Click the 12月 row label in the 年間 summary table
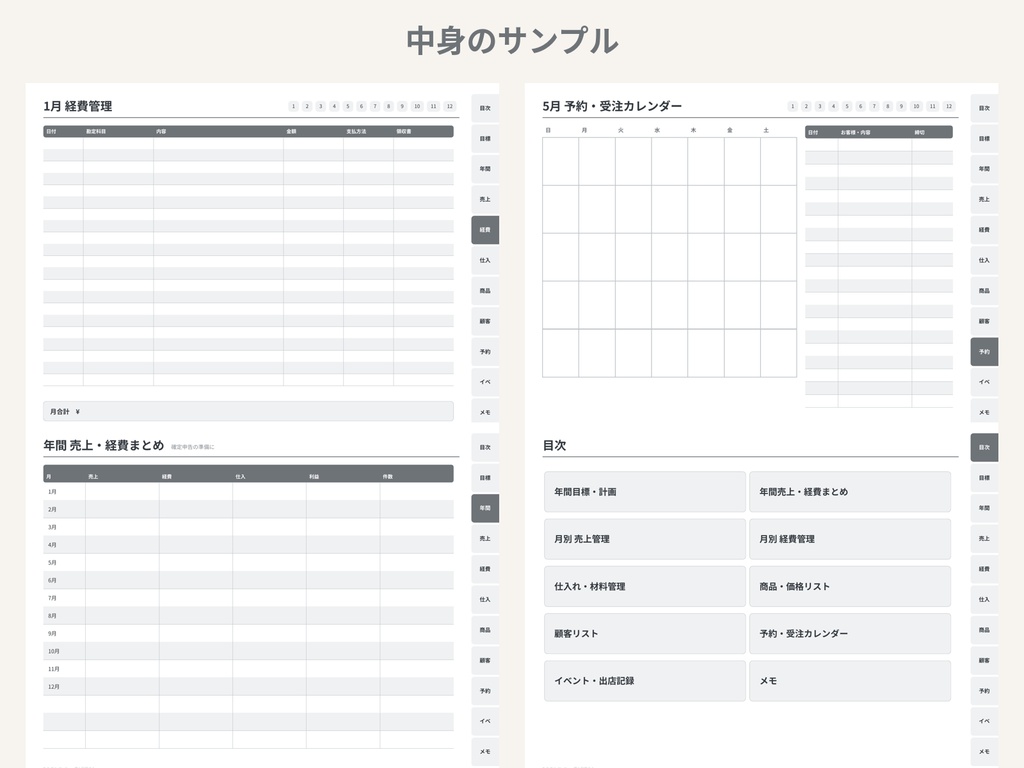This screenshot has width=1024, height=768. 54,687
